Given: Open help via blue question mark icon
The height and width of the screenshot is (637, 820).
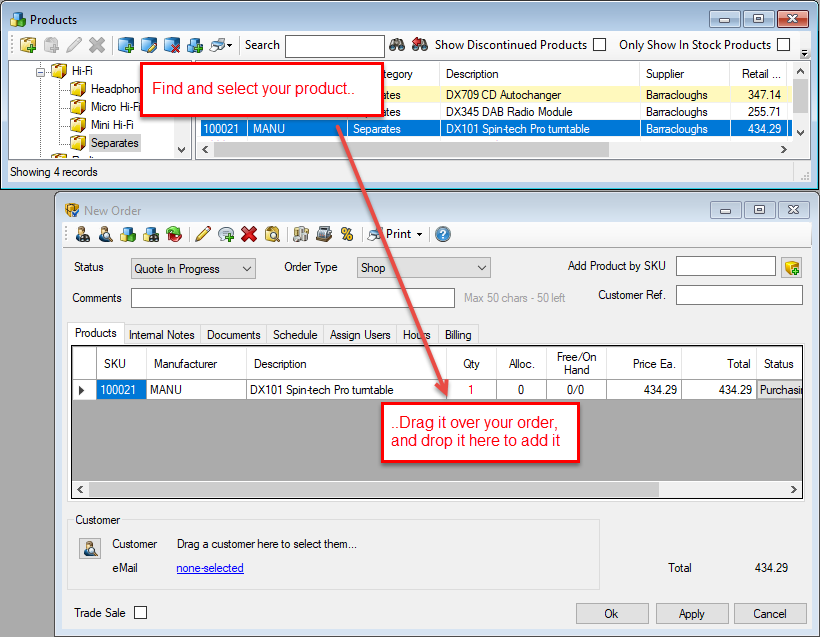Looking at the screenshot, I should coord(443,234).
